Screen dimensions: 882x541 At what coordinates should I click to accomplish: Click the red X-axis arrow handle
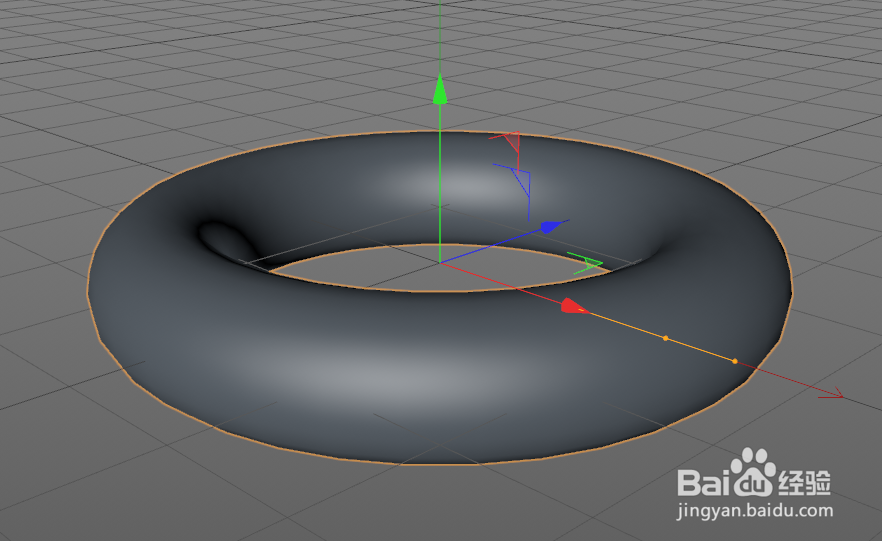tap(574, 306)
